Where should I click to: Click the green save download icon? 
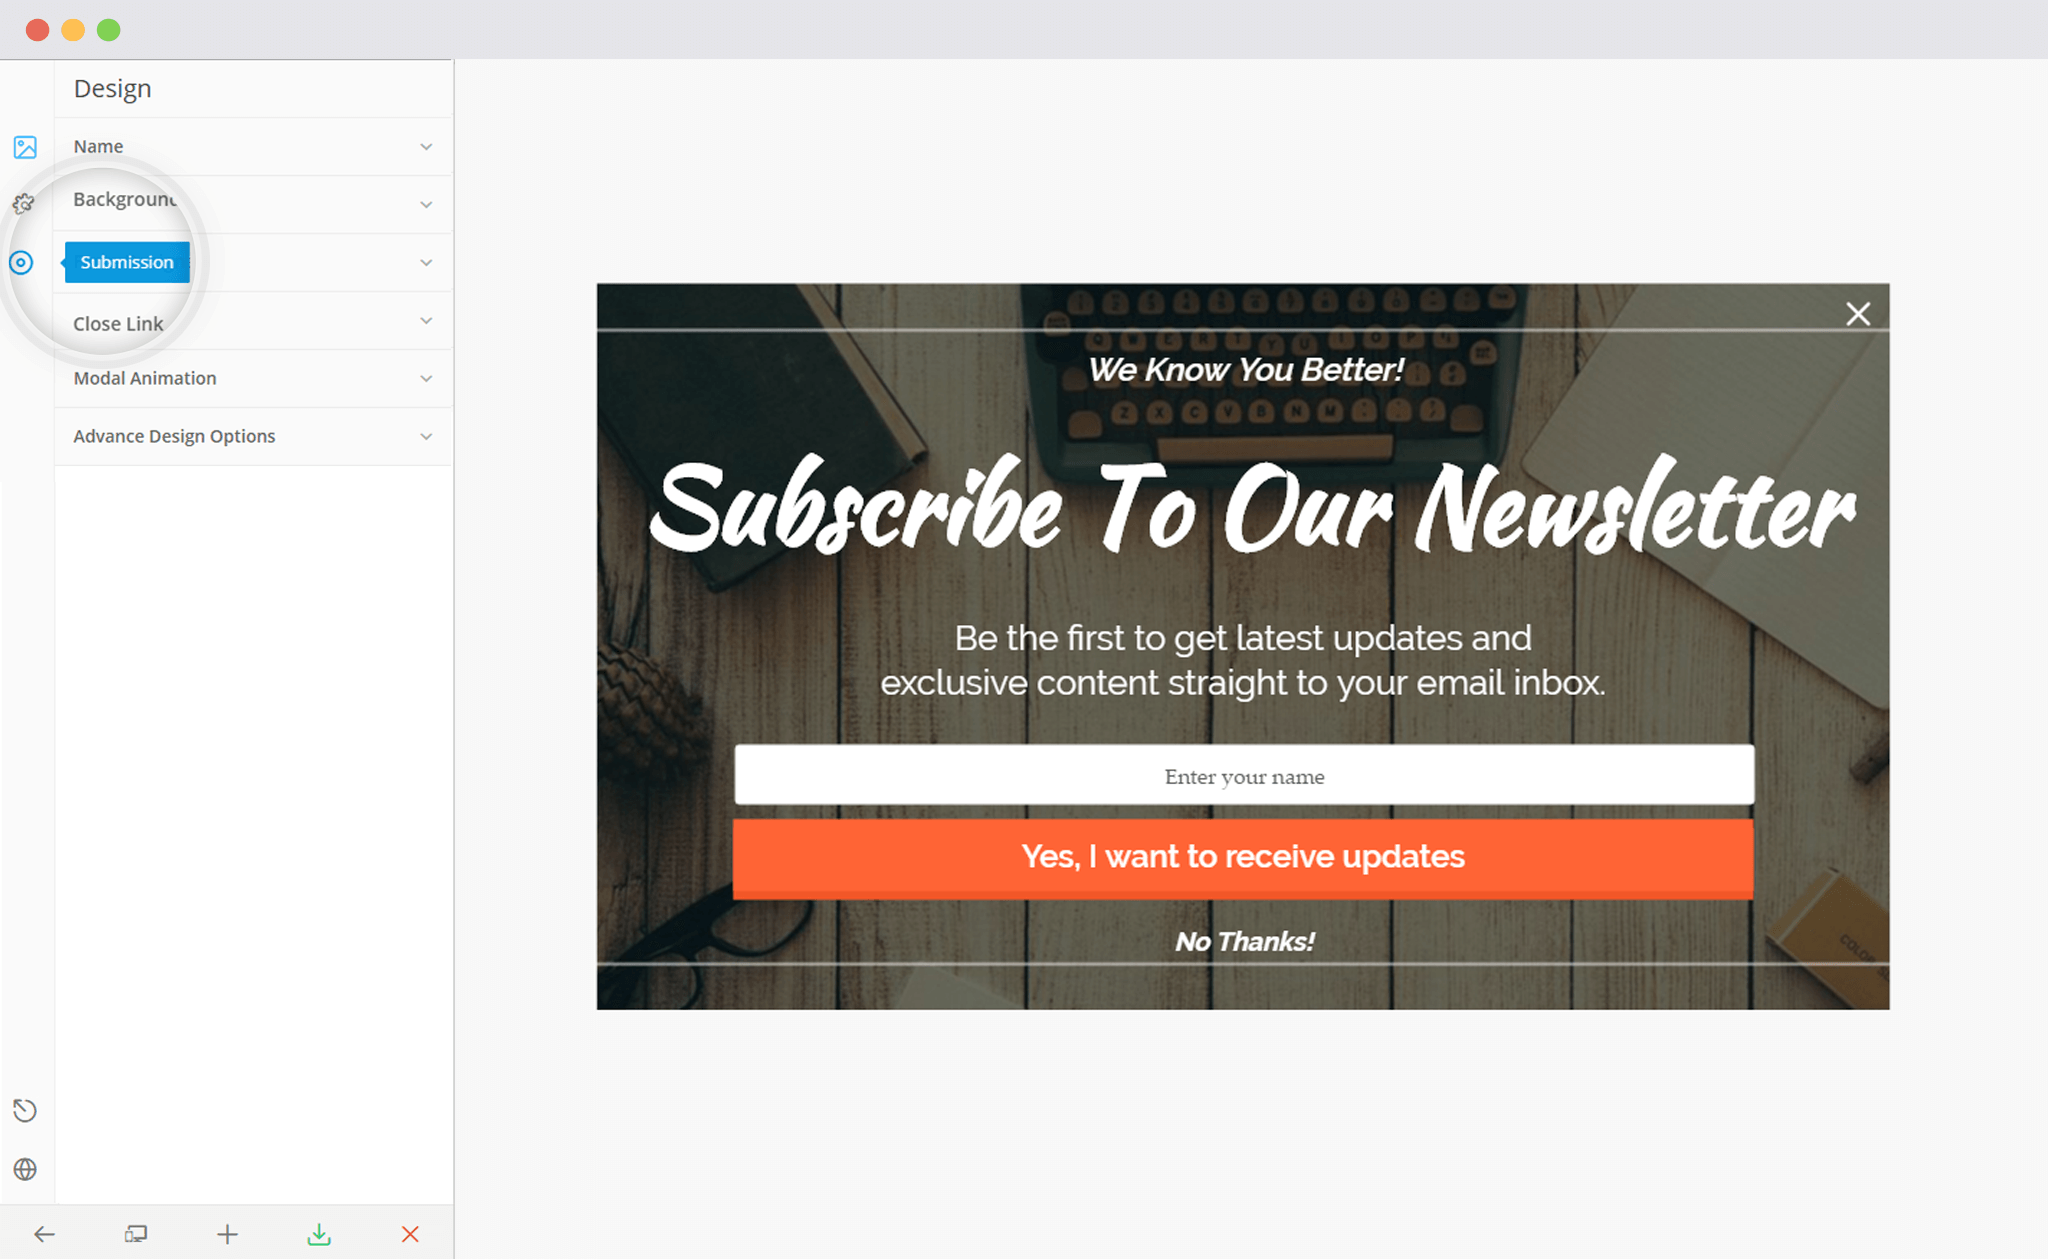pos(319,1234)
